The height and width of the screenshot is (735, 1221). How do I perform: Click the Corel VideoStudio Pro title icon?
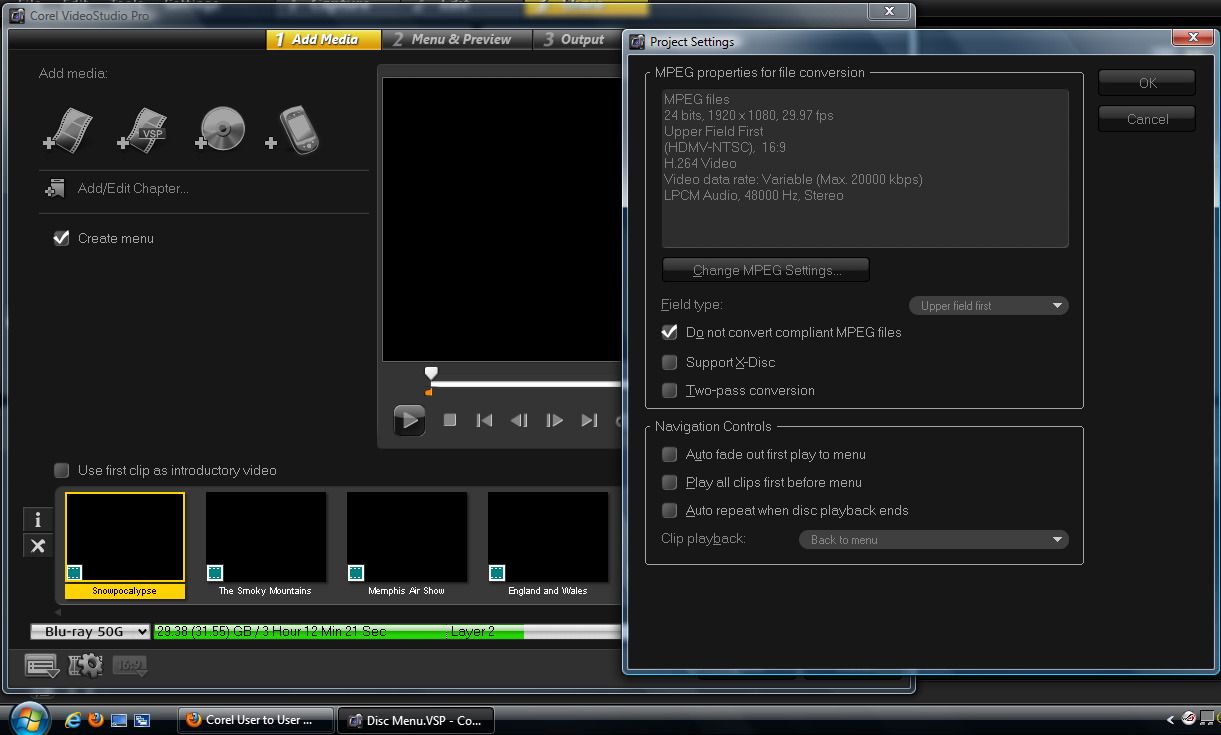click(17, 15)
